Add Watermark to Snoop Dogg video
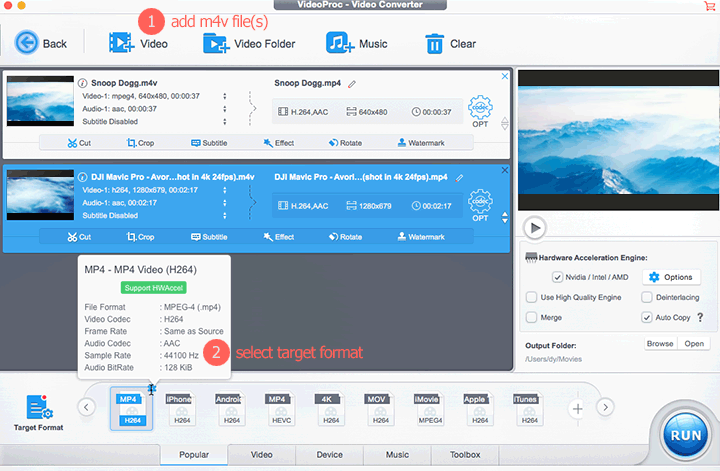 pyautogui.click(x=421, y=143)
